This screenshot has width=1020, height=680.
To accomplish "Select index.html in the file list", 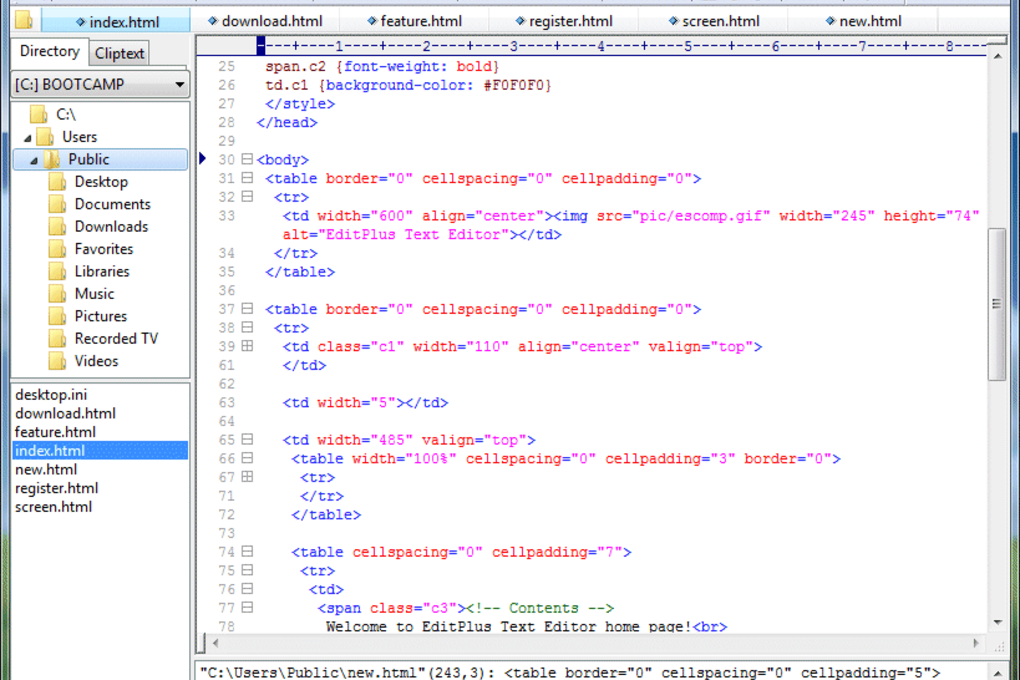I will click(100, 450).
